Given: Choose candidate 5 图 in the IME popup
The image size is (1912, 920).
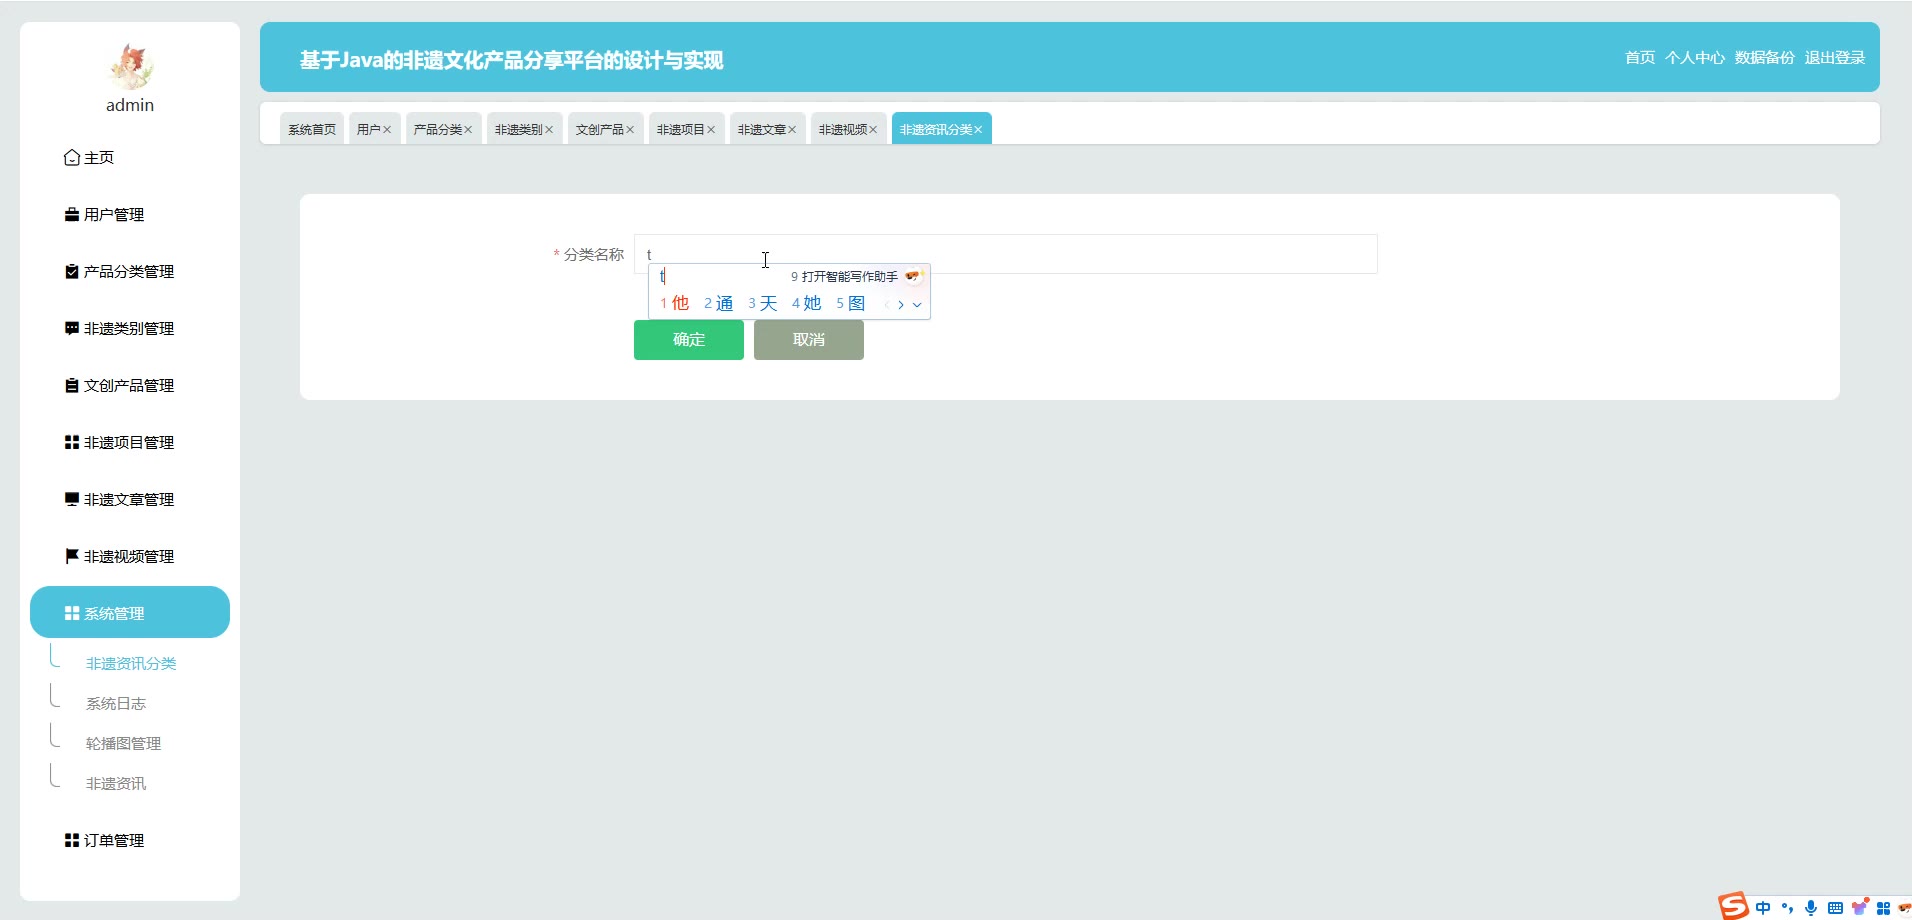Looking at the screenshot, I should pyautogui.click(x=851, y=303).
